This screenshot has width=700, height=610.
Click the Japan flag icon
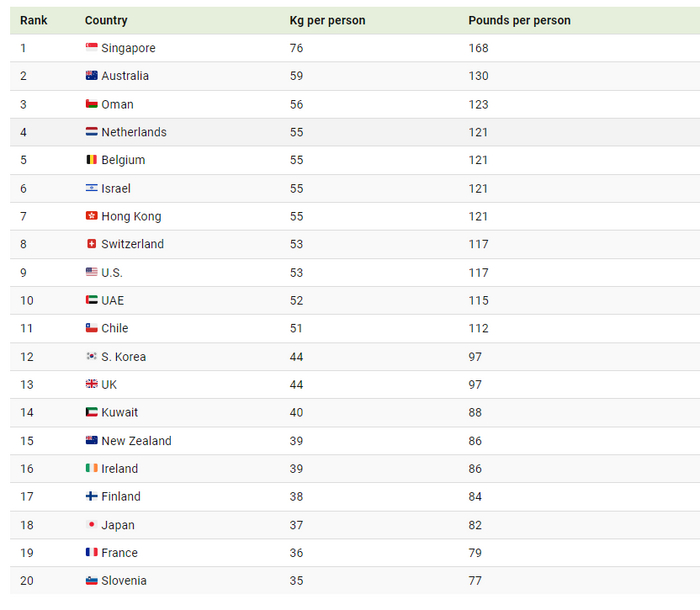91,525
